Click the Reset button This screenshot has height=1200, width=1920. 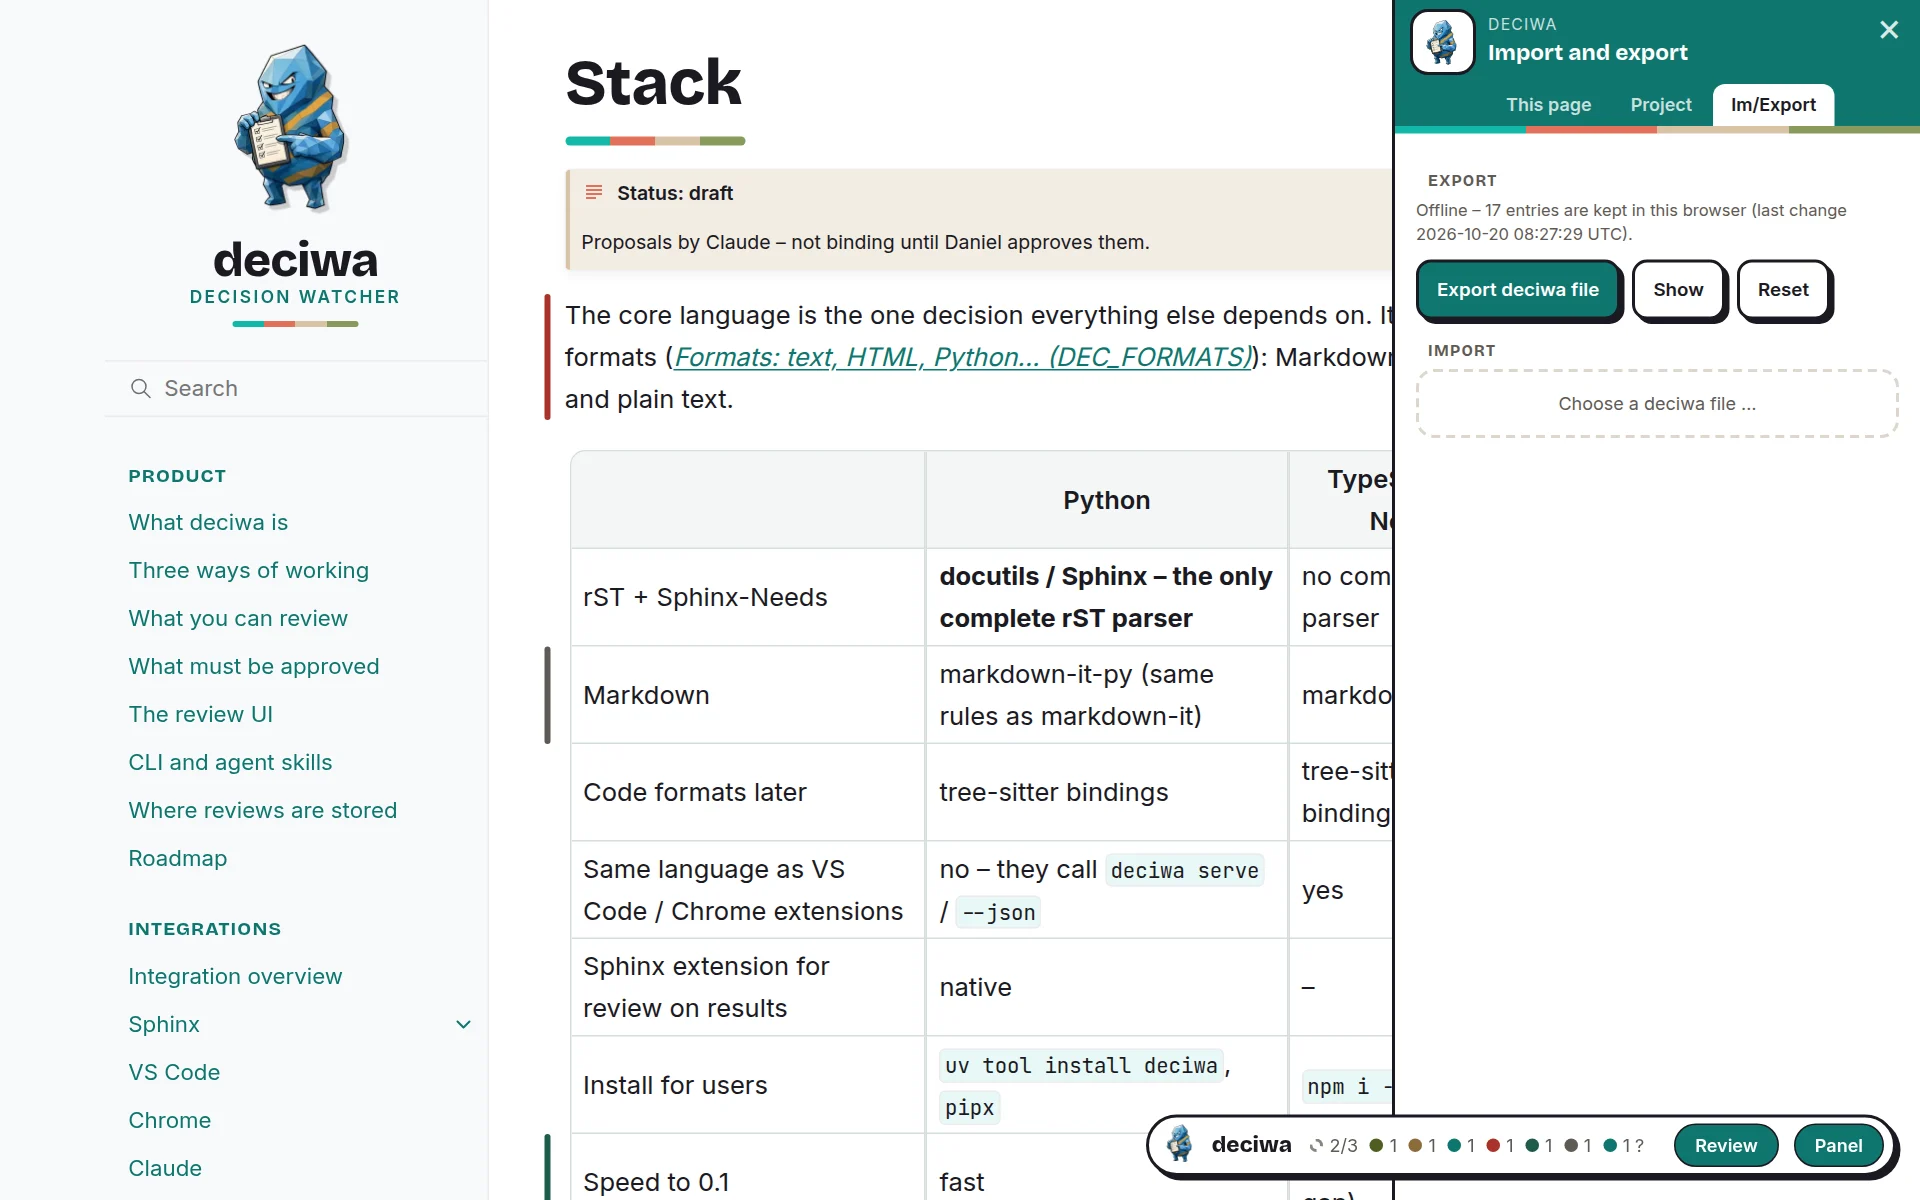point(1782,290)
